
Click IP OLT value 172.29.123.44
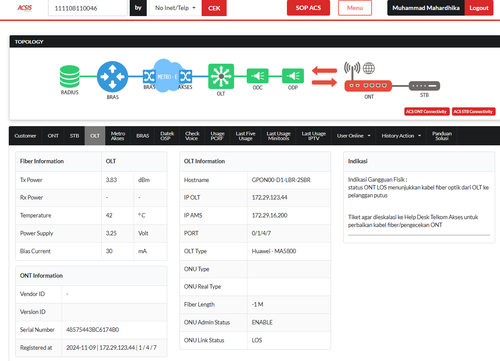point(269,197)
